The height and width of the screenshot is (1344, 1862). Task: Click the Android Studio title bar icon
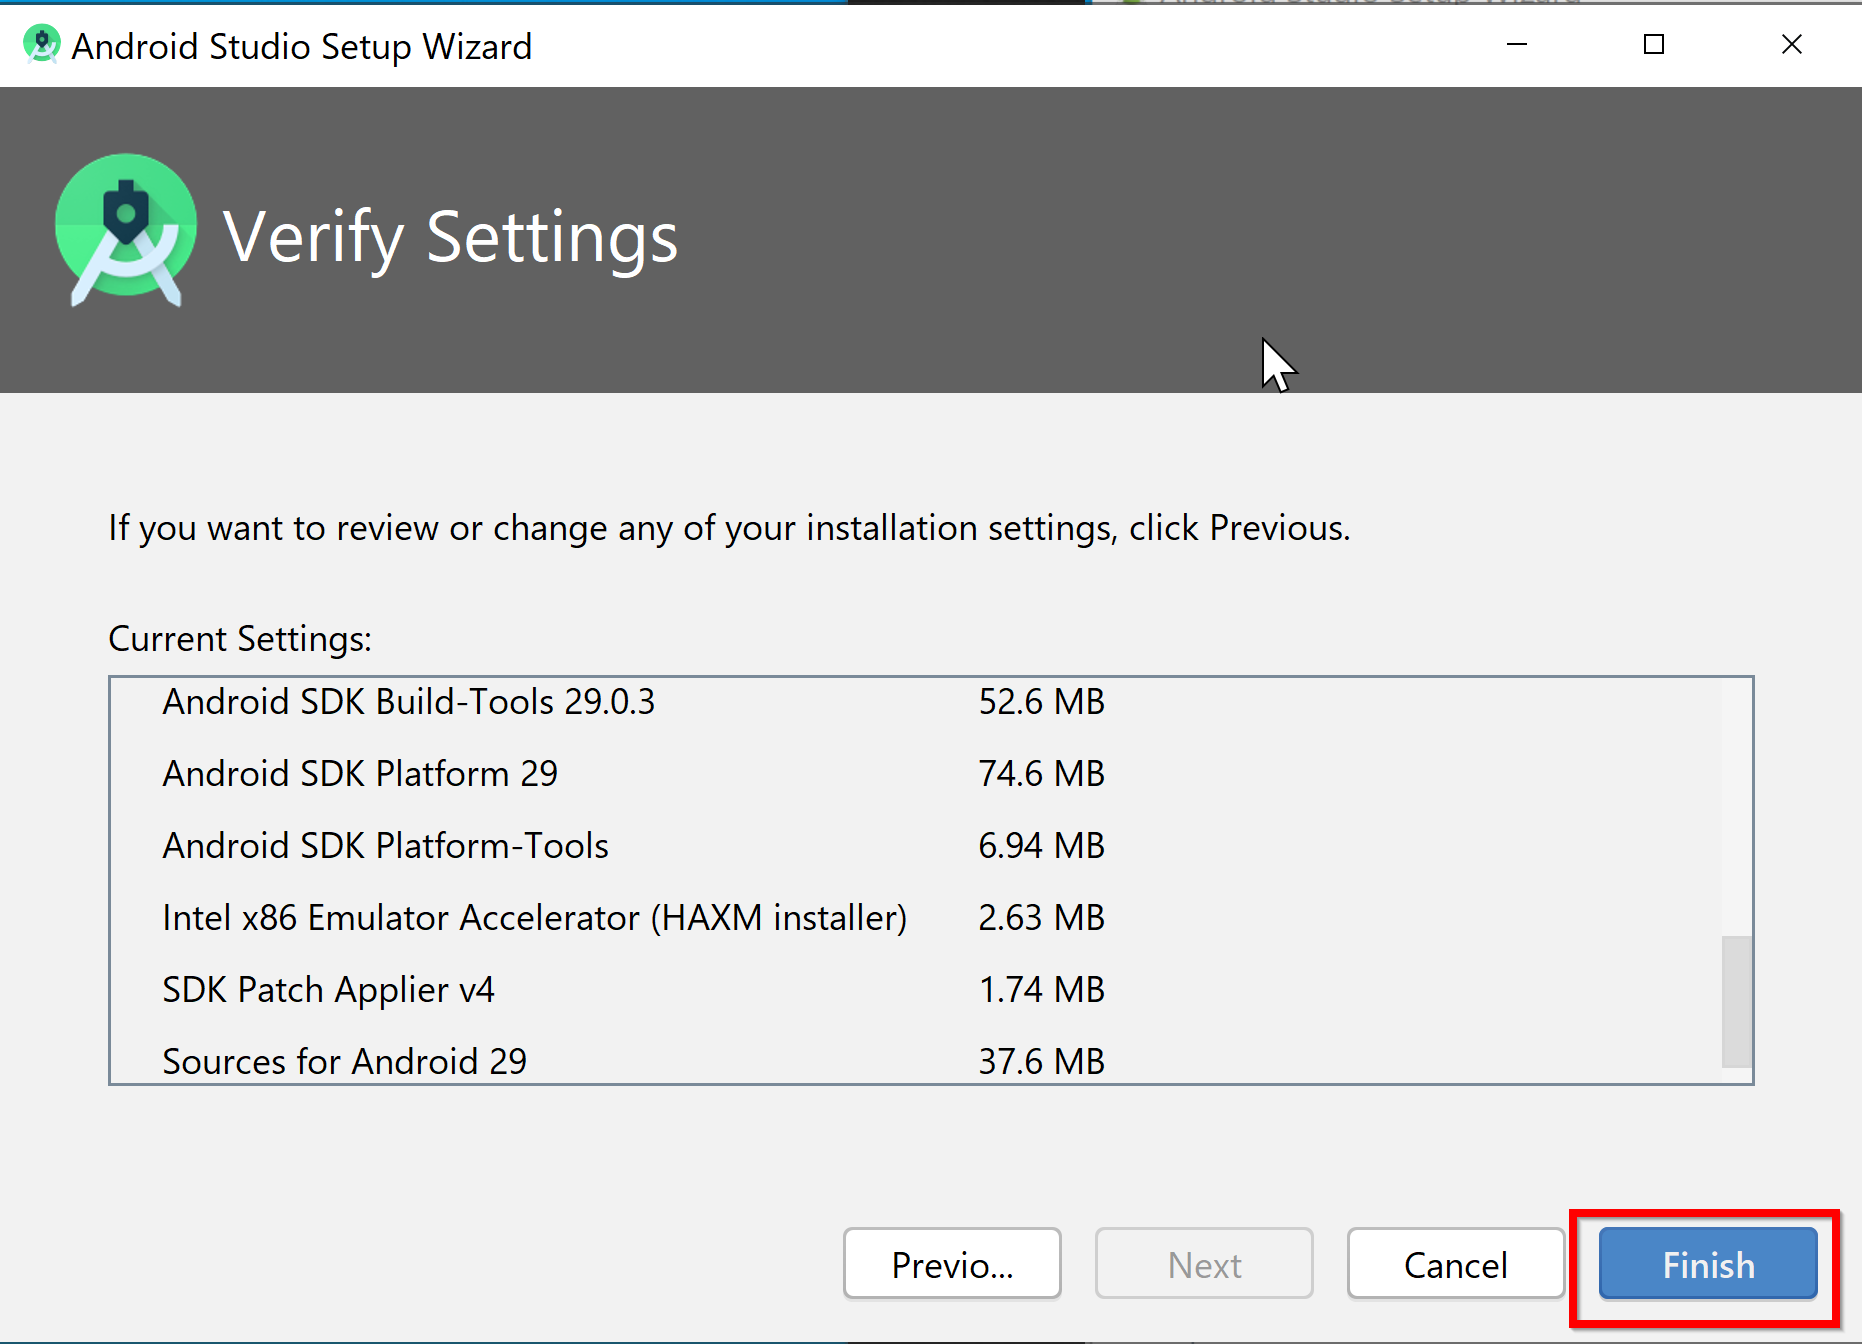pyautogui.click(x=42, y=45)
